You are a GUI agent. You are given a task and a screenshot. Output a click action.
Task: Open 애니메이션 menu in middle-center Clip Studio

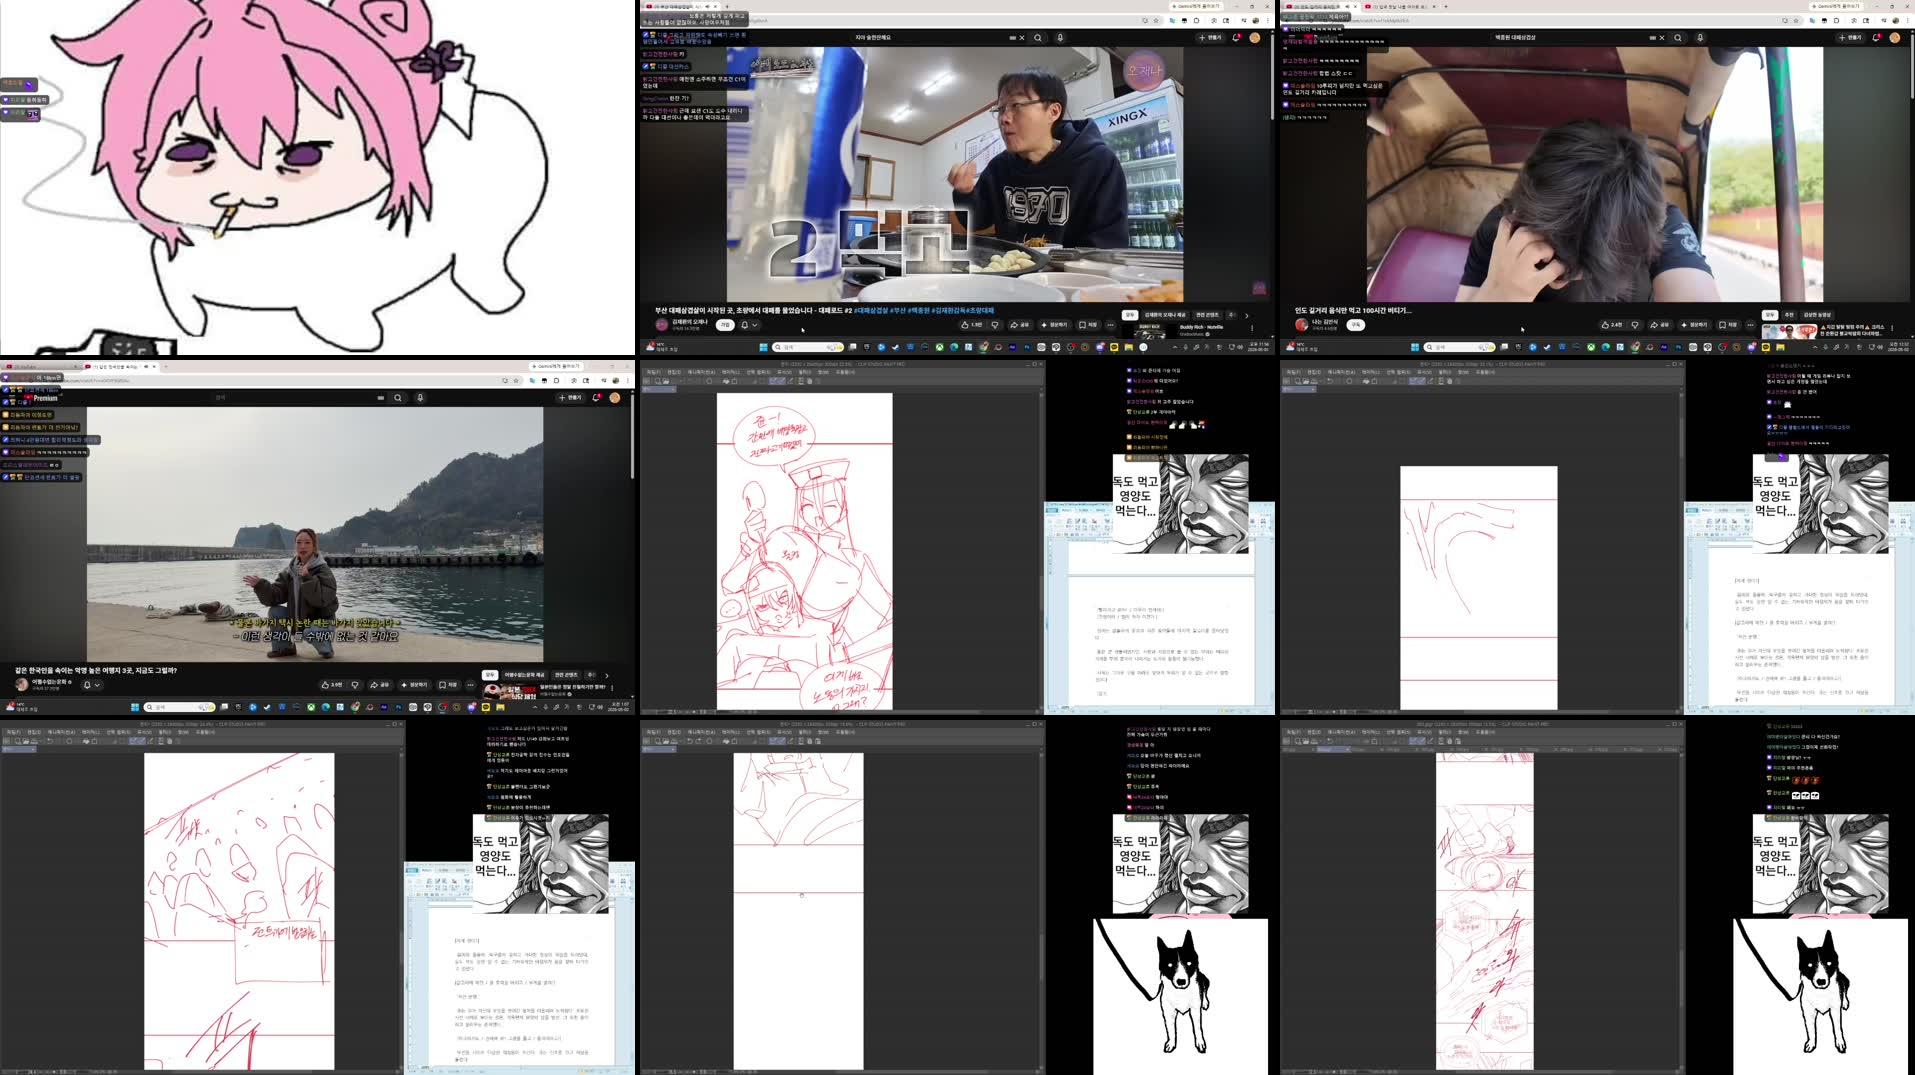click(700, 372)
